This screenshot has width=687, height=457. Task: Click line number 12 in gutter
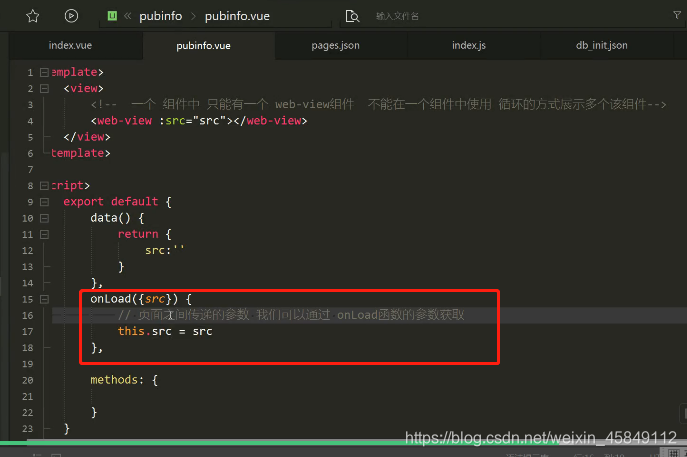[28, 251]
